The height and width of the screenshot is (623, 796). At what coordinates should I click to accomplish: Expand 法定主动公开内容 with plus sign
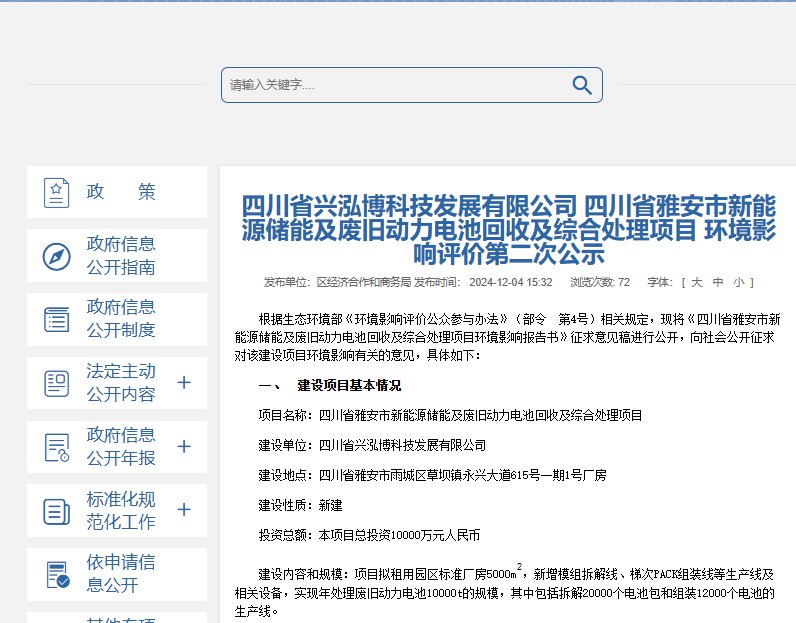point(184,382)
